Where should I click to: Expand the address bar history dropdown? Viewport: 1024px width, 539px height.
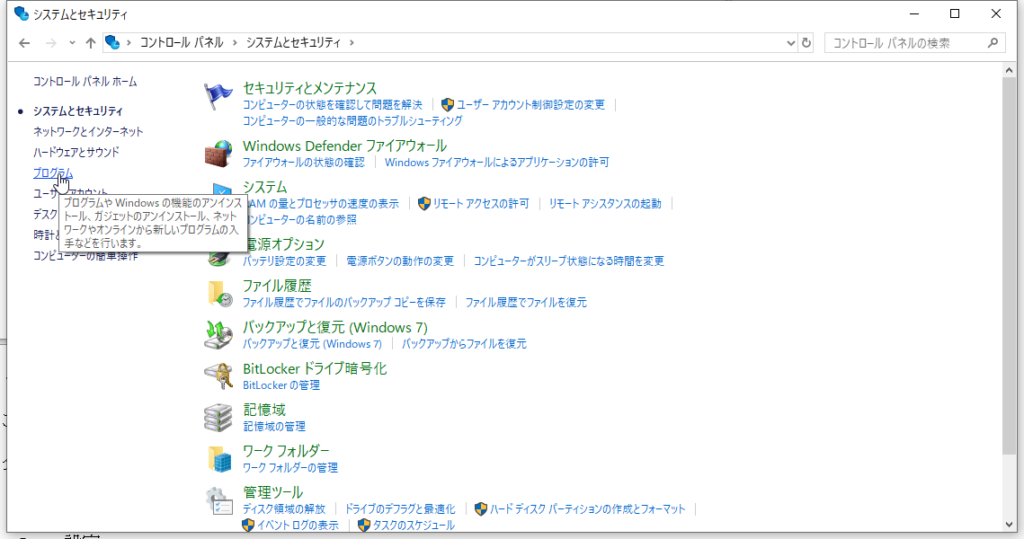[790, 42]
